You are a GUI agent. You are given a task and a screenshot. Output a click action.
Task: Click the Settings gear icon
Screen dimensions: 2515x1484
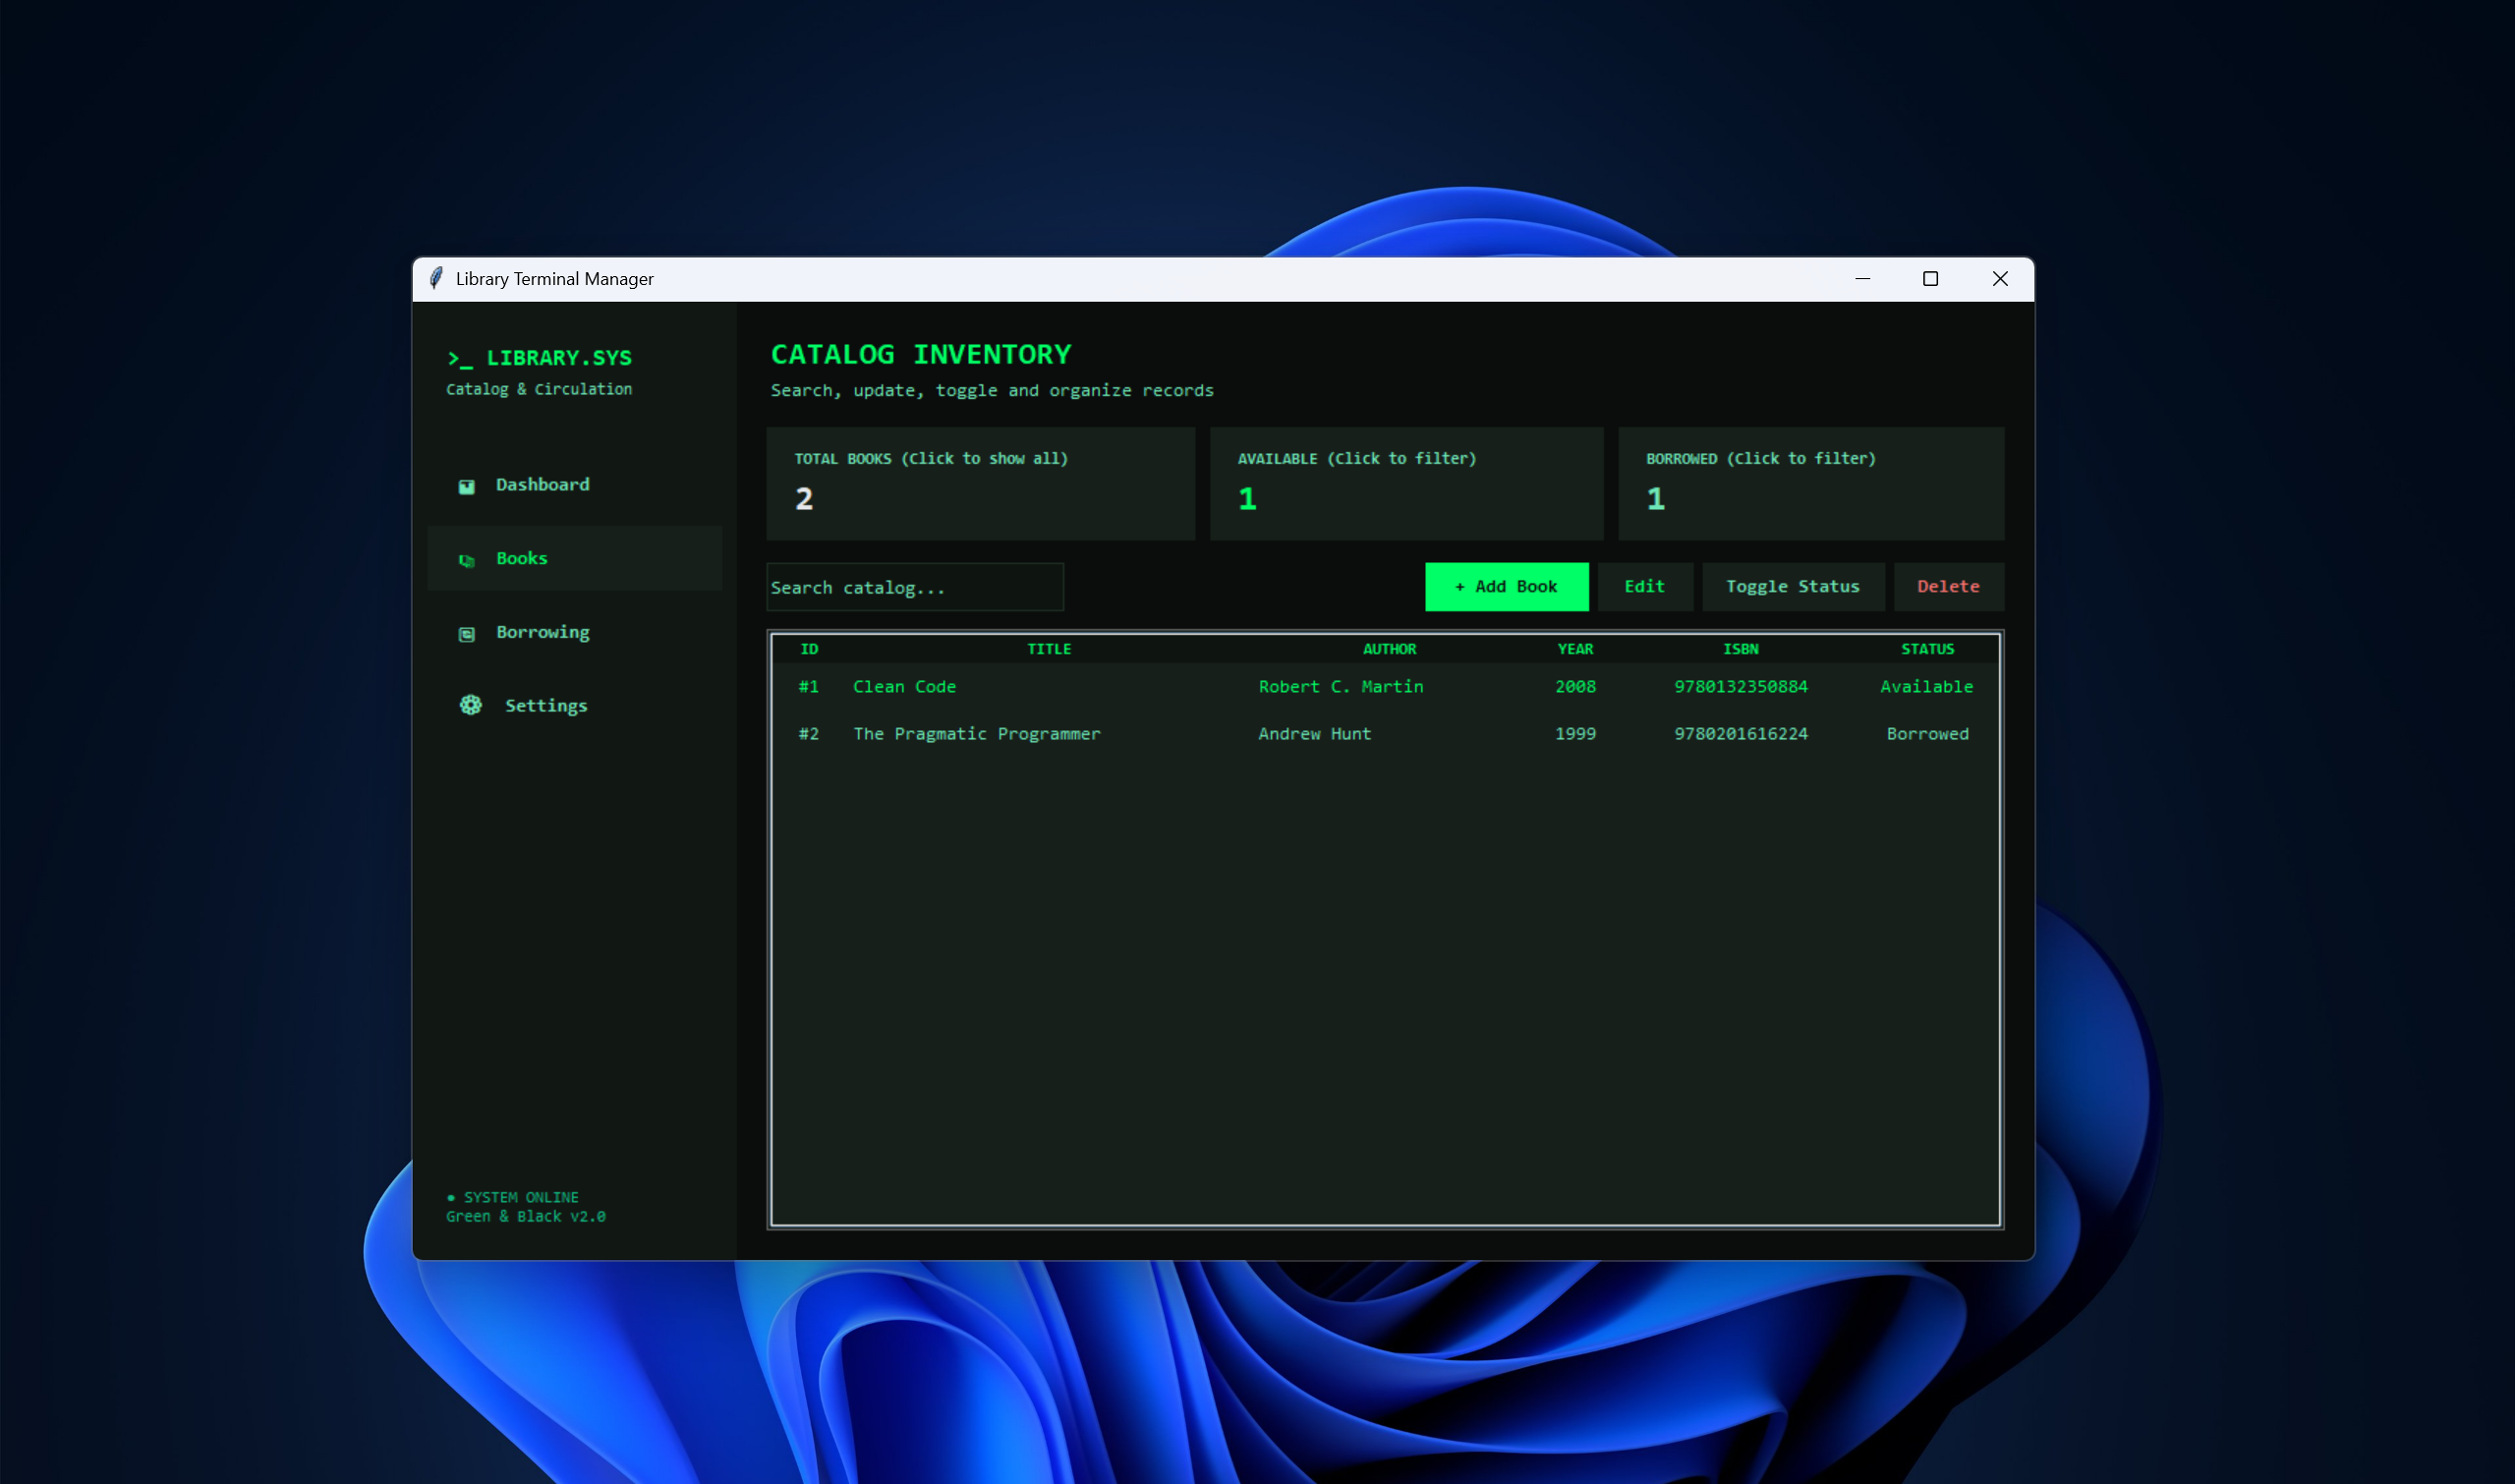pos(471,705)
